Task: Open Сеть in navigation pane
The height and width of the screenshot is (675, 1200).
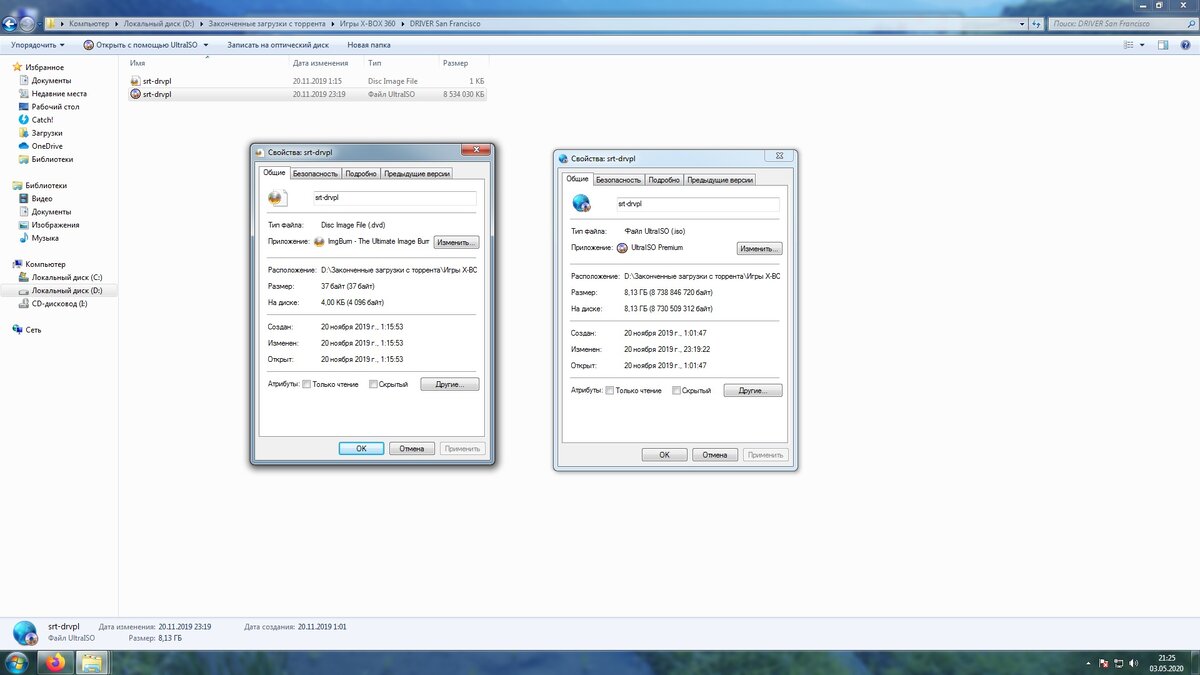Action: tap(33, 329)
